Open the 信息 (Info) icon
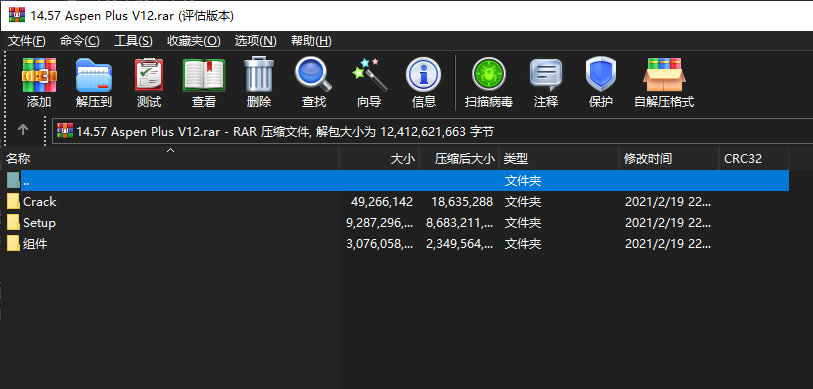 [424, 75]
